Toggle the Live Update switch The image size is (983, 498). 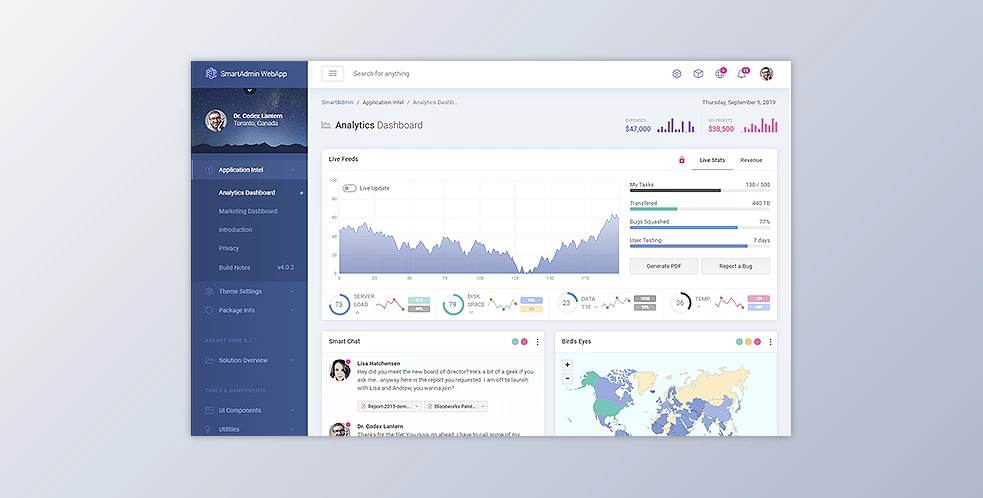pos(349,188)
